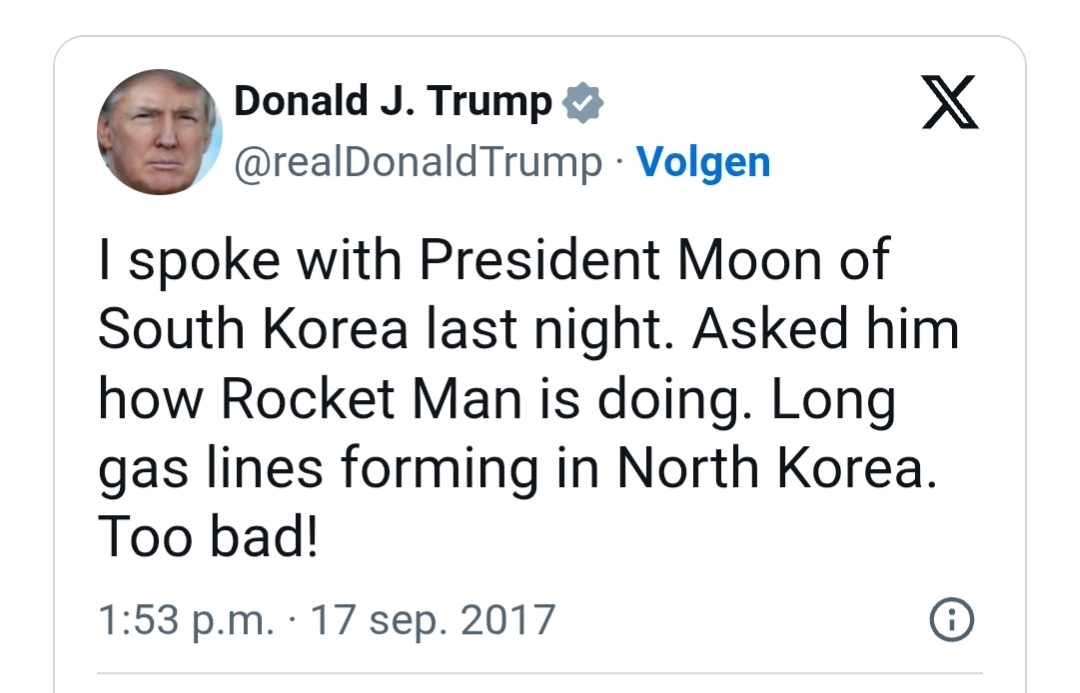Click the X logo icon

click(x=949, y=101)
